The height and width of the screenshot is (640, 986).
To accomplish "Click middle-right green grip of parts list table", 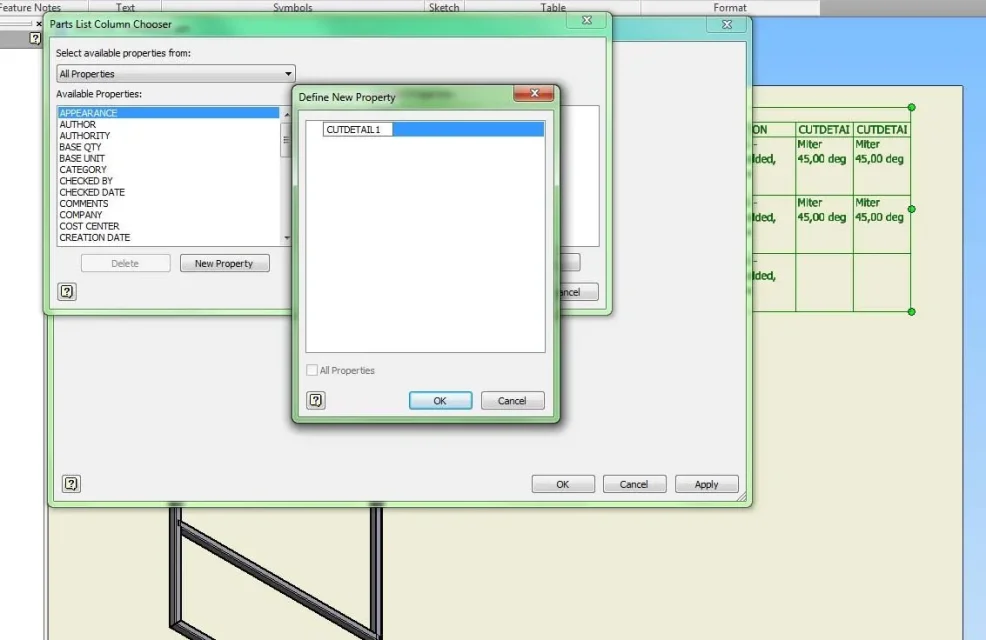I will pyautogui.click(x=911, y=209).
